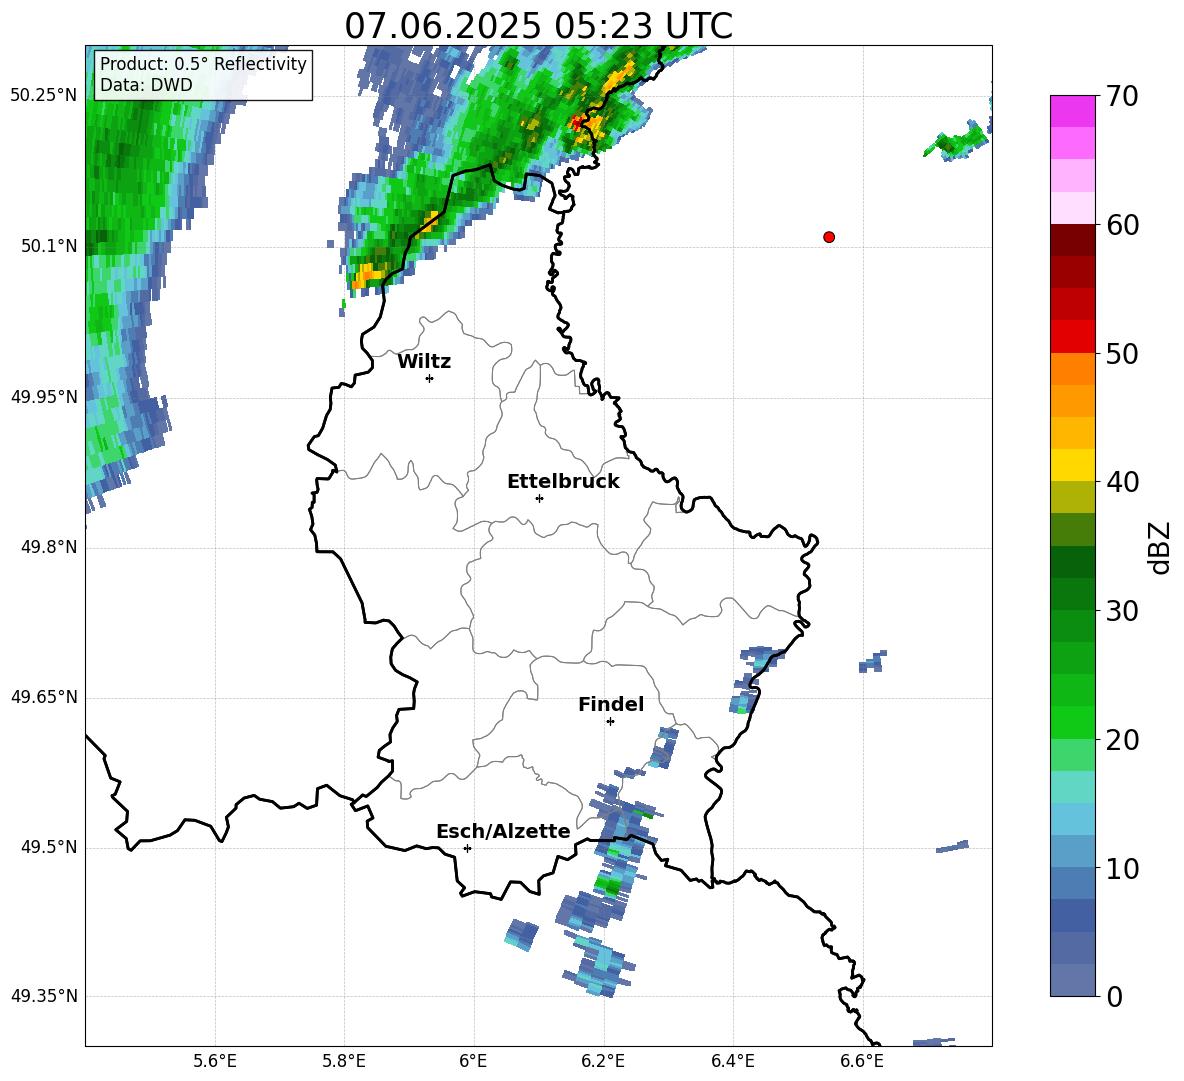Click the slate-blue bottom swatch of the colorbar
The height and width of the screenshot is (1081, 1184).
click(x=1072, y=980)
